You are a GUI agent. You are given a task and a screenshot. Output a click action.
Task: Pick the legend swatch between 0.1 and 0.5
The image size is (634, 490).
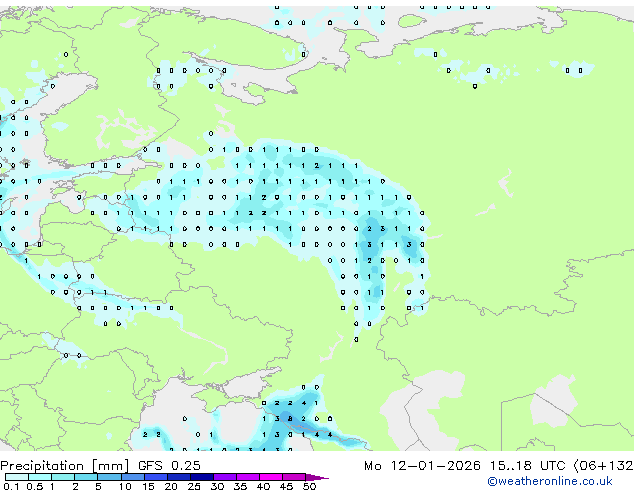(x=17, y=477)
